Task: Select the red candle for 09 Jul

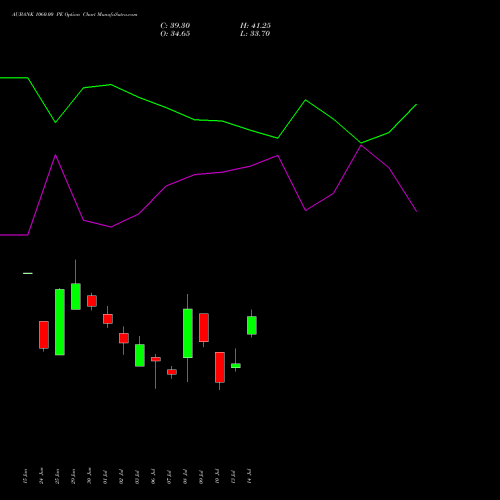Action: point(204,328)
